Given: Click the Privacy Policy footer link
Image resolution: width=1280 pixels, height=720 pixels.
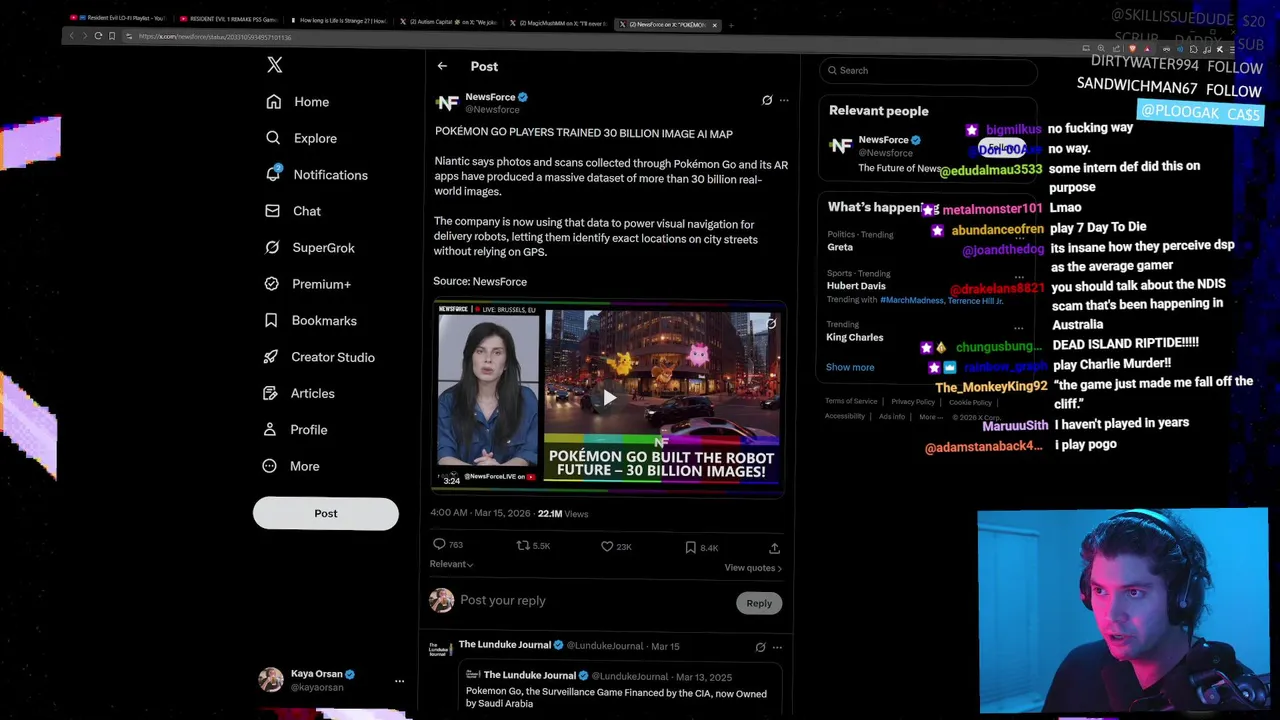Looking at the screenshot, I should (913, 401).
